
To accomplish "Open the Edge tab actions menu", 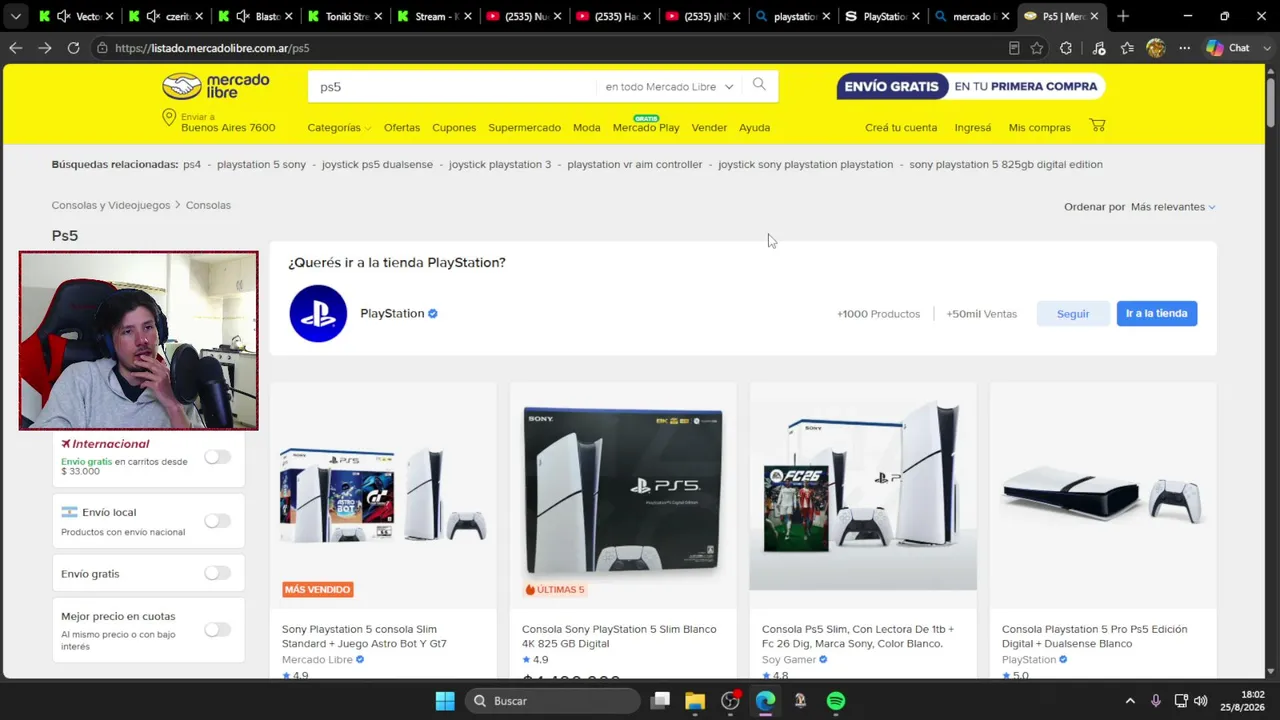I will point(16,16).
